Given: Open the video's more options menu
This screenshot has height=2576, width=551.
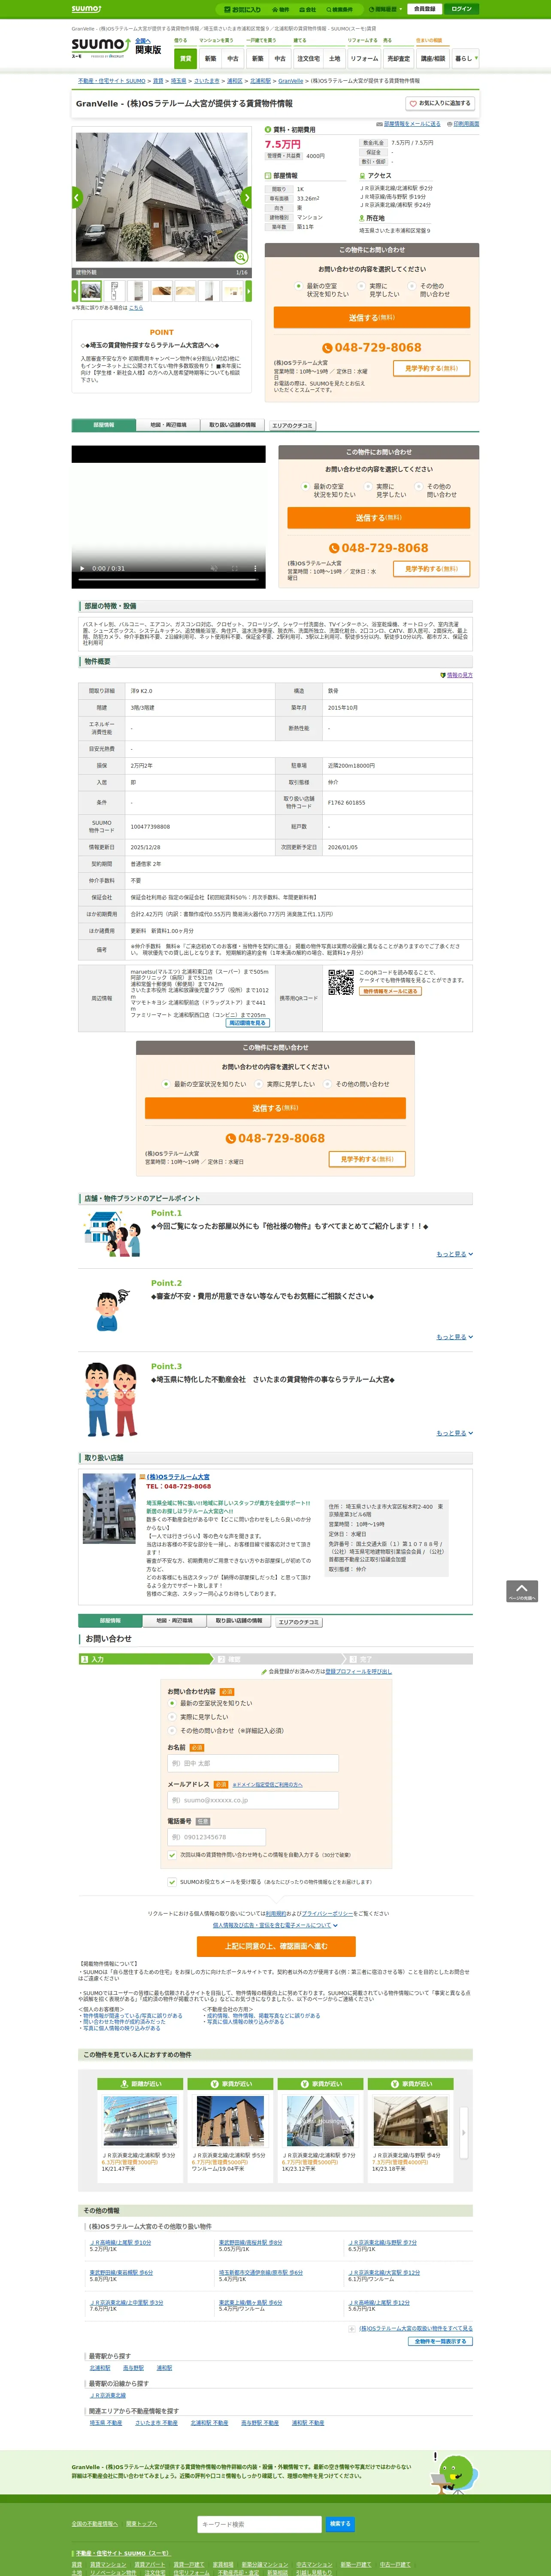Looking at the screenshot, I should pyautogui.click(x=255, y=568).
